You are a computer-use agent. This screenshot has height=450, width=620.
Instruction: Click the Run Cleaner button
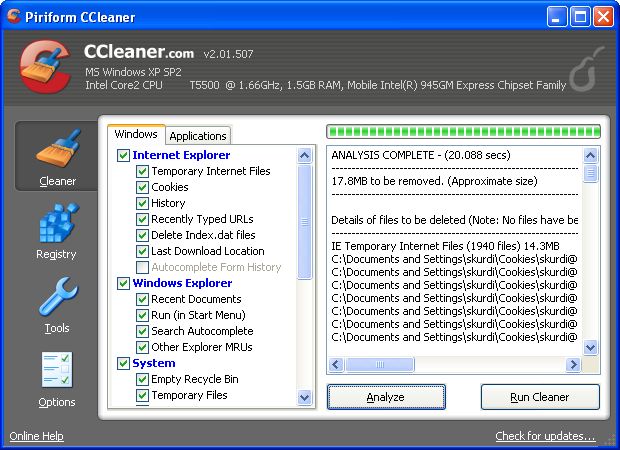pos(540,397)
